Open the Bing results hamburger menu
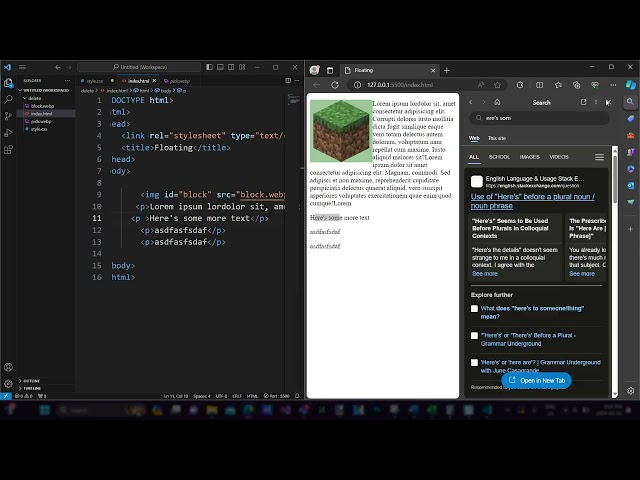 click(x=599, y=157)
